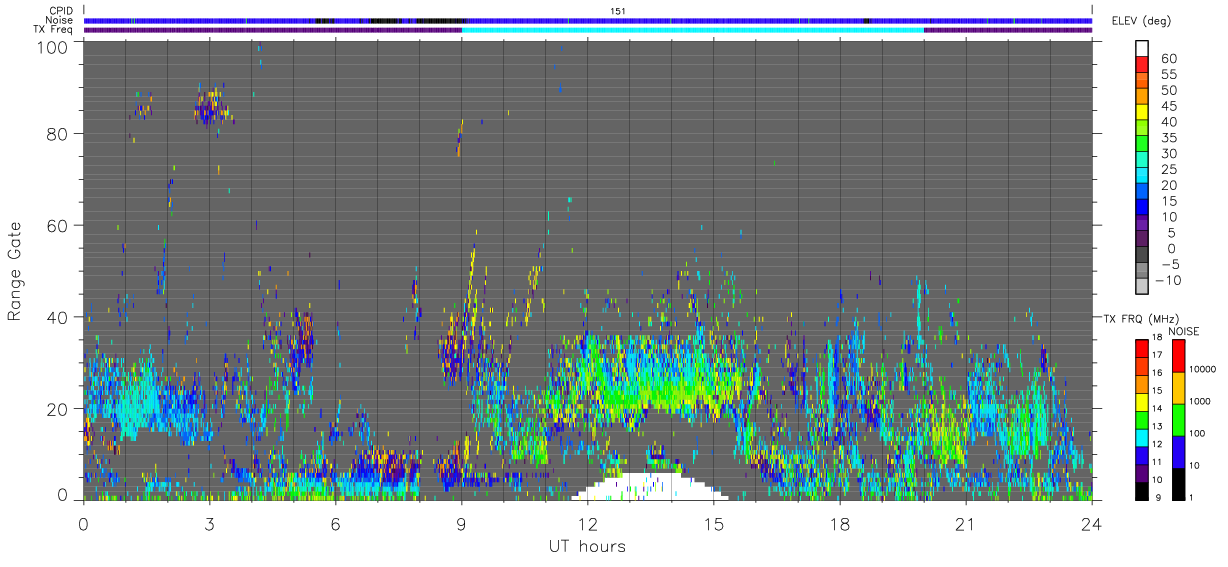Select the red 18 MHz frequency swatch
Viewport: 1228px width, 567px height.
[x=1142, y=349]
